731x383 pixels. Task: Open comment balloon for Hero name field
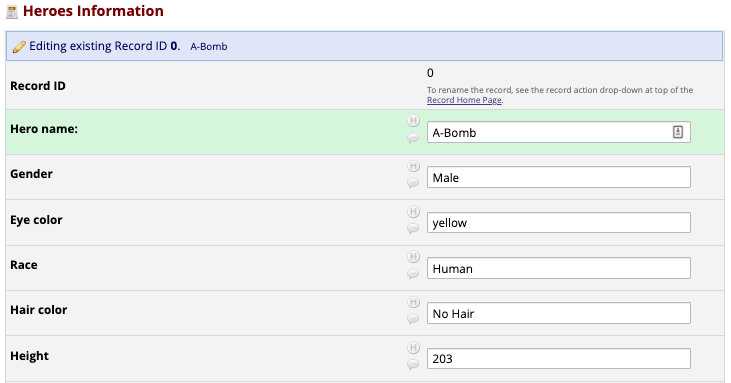point(413,138)
